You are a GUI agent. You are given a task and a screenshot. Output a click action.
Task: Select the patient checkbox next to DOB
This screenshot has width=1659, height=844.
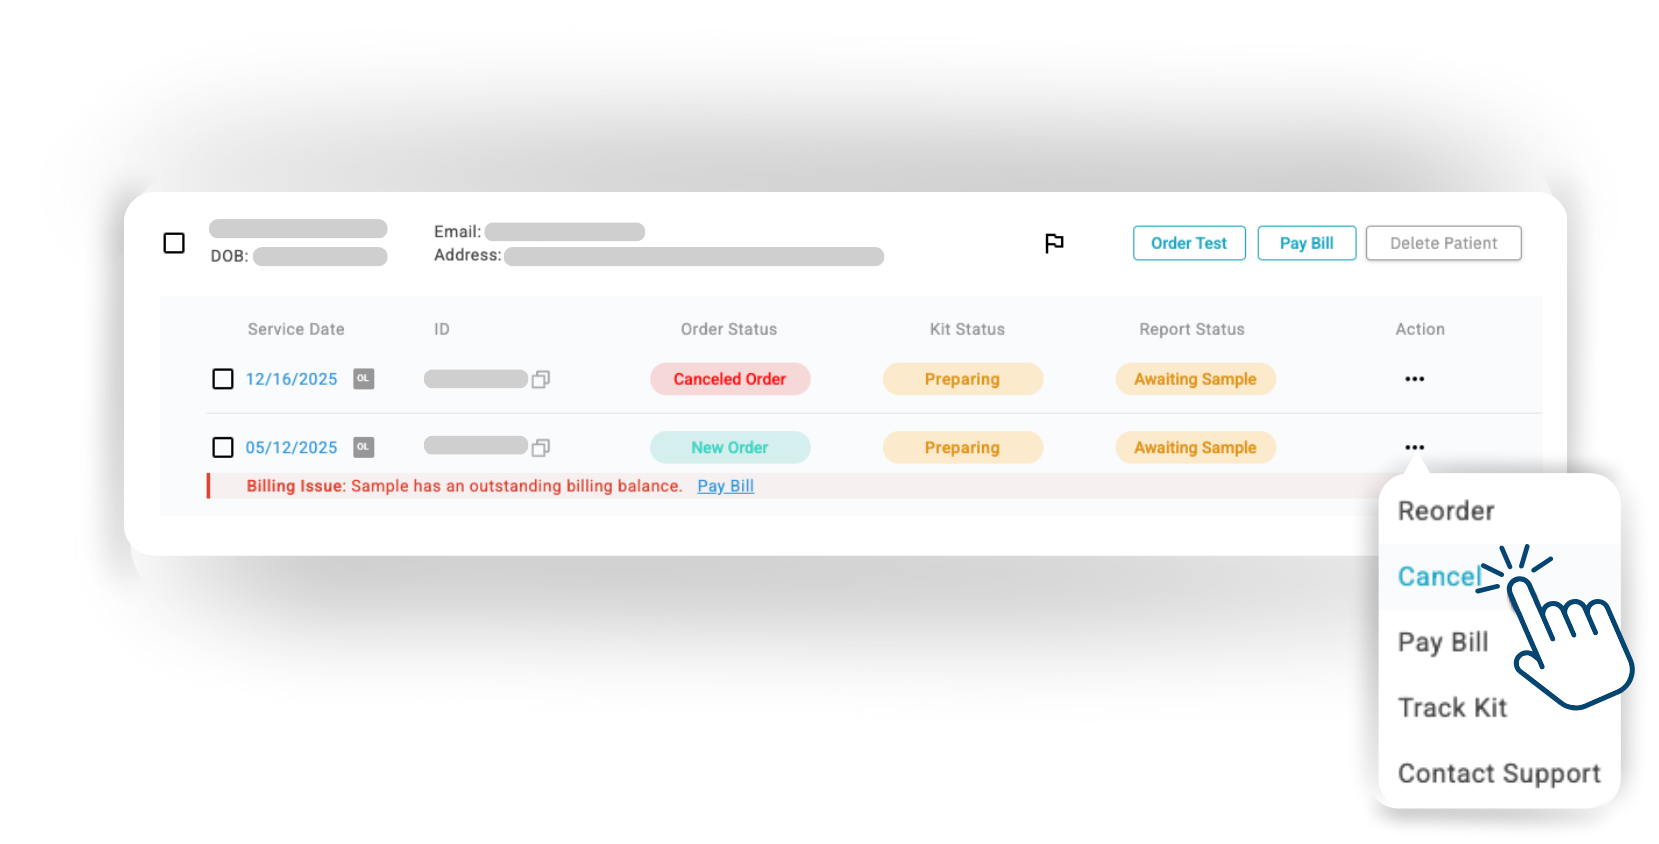174,243
